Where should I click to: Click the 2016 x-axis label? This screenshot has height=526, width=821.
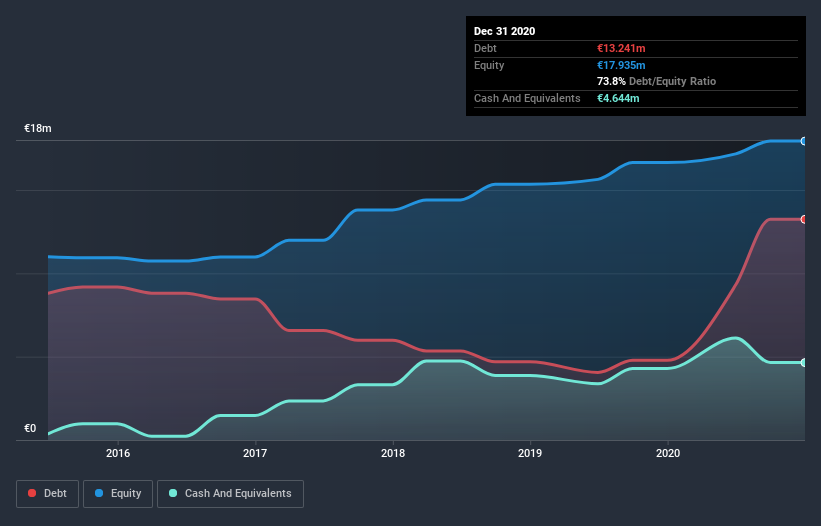(x=118, y=453)
